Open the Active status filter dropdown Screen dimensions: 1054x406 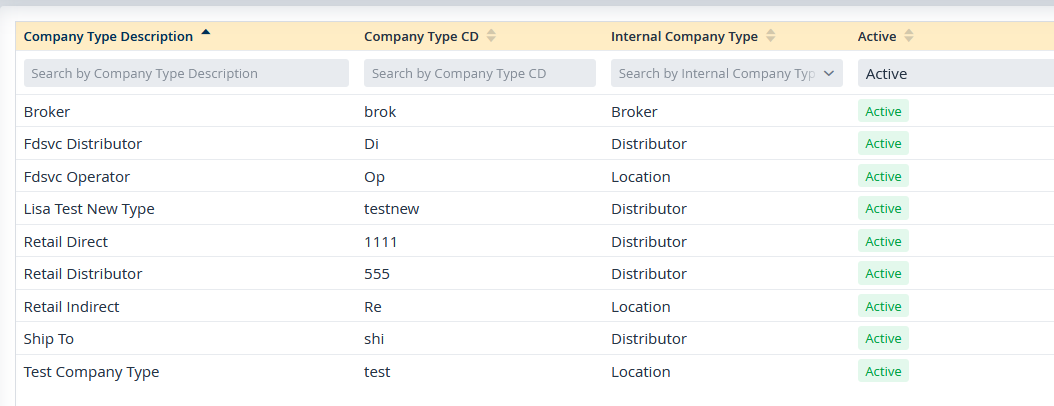tap(956, 73)
